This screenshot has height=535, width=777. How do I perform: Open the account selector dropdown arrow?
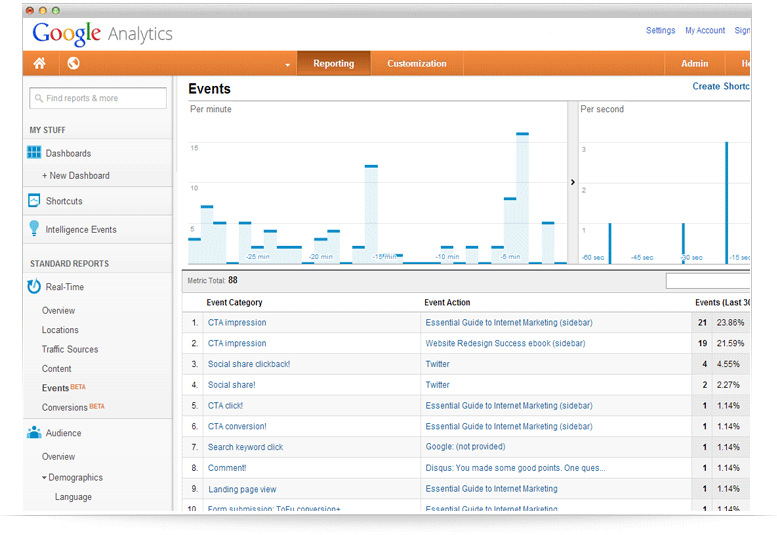tap(287, 65)
